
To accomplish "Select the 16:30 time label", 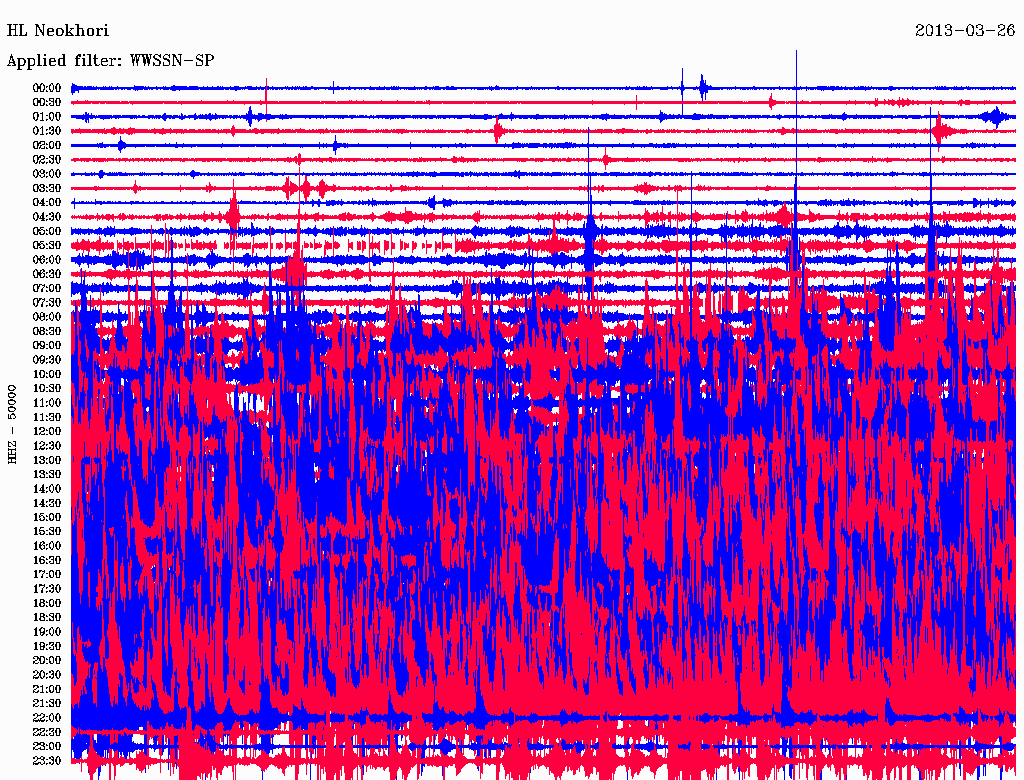I will [47, 560].
